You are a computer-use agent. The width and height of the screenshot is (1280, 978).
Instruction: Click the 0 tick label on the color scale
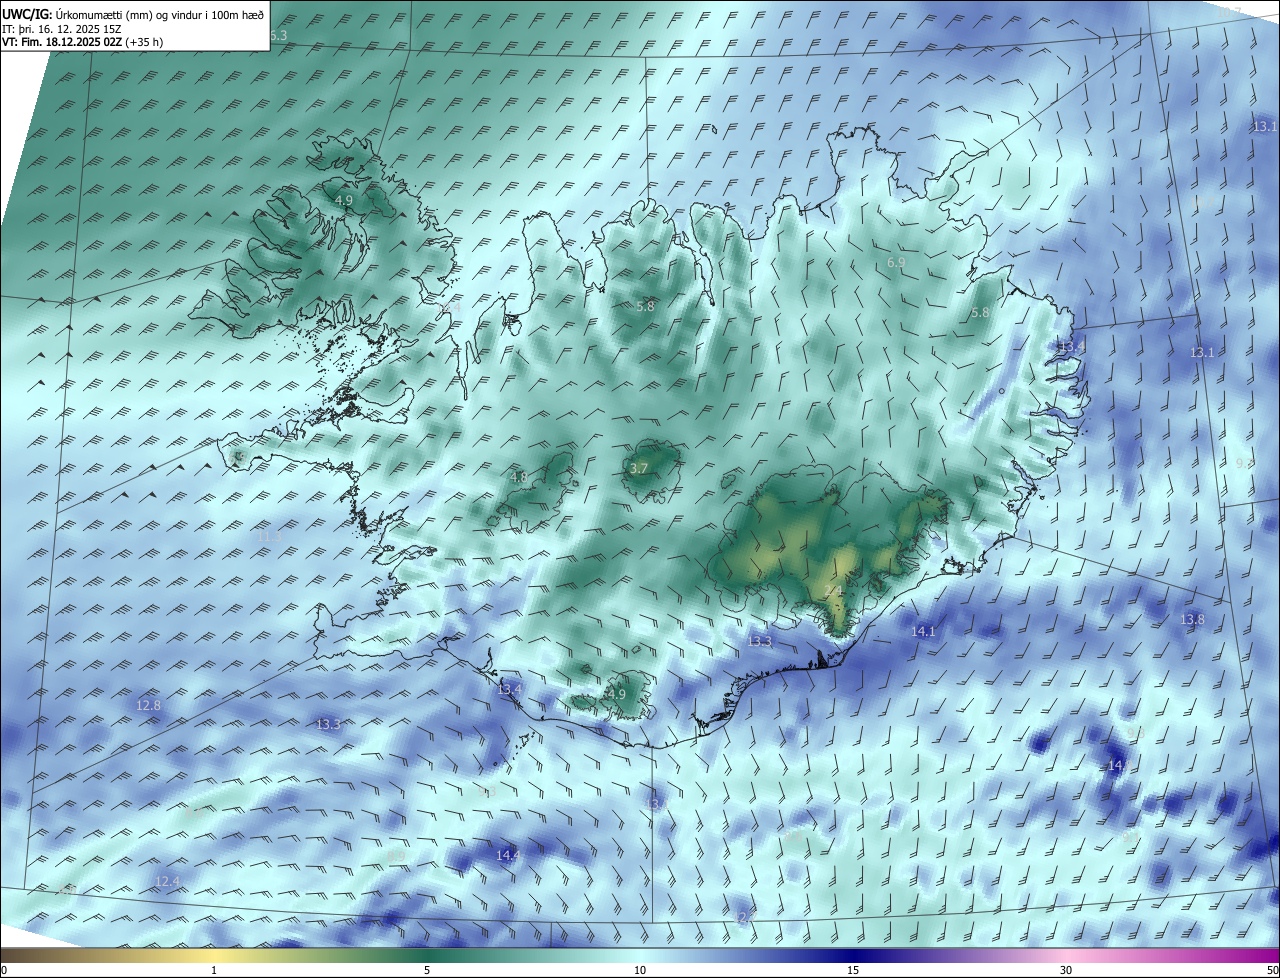[4, 970]
